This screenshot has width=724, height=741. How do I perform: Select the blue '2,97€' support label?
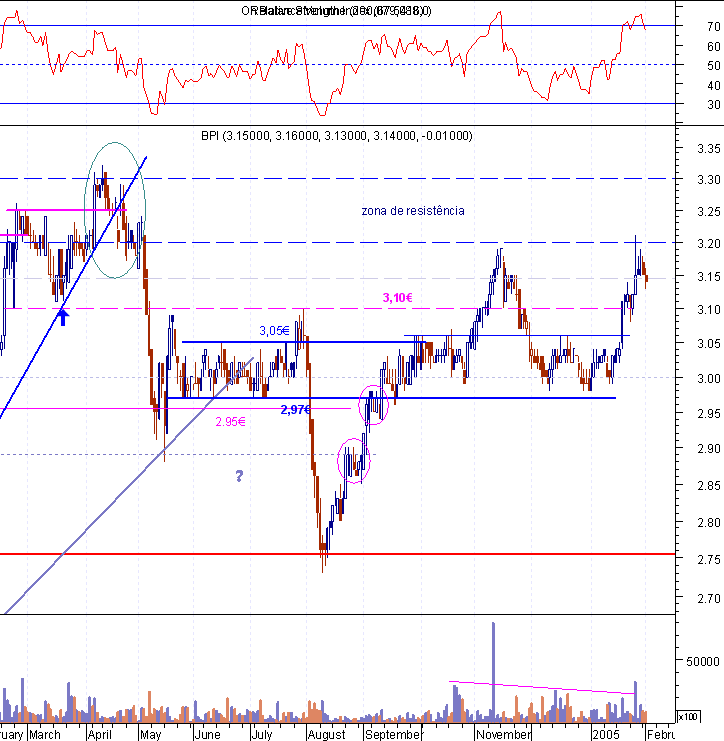click(295, 410)
